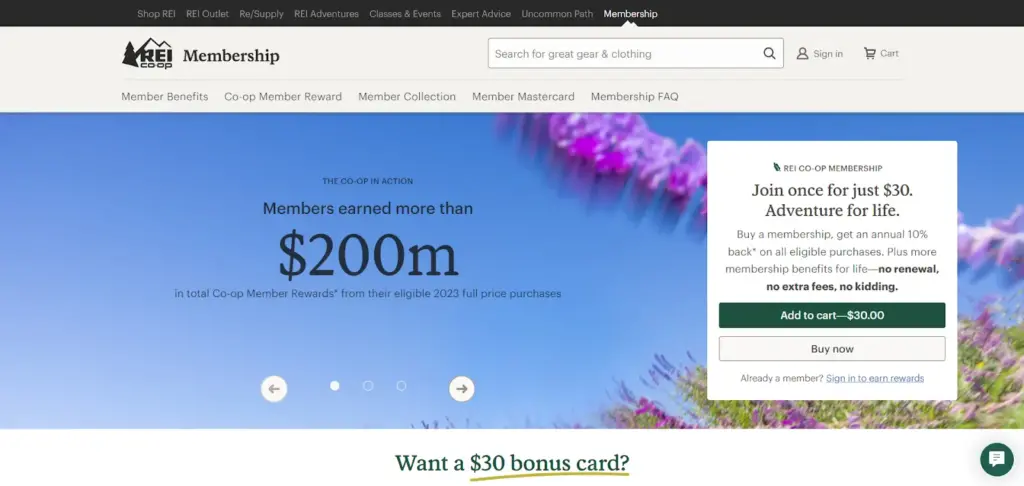The width and height of the screenshot is (1024, 486).
Task: Go to Co-op Member Reward section
Action: 283,97
